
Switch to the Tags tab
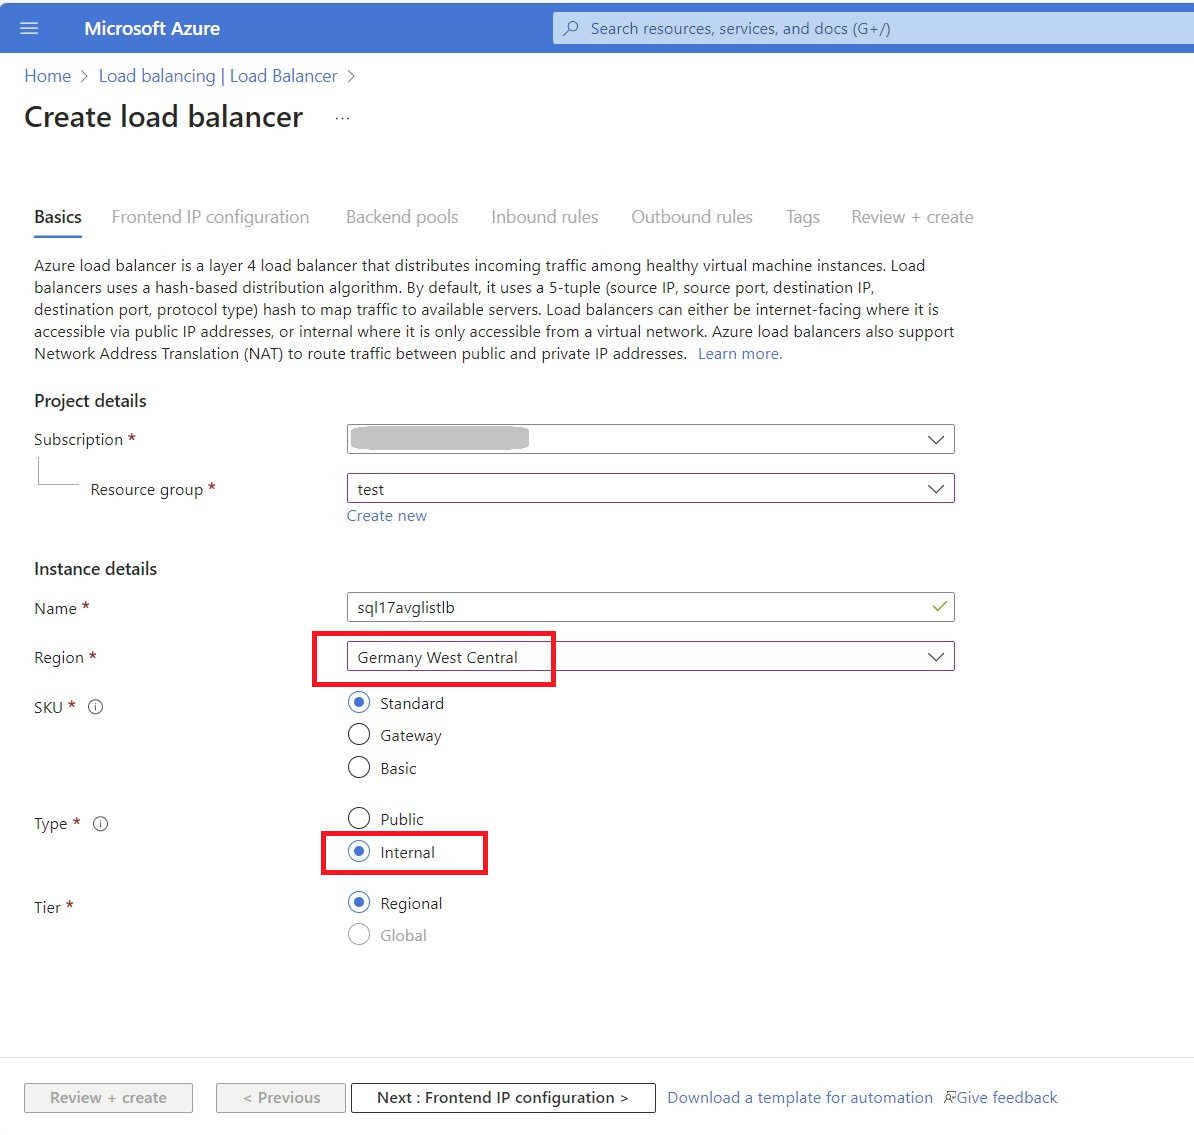[x=803, y=217]
